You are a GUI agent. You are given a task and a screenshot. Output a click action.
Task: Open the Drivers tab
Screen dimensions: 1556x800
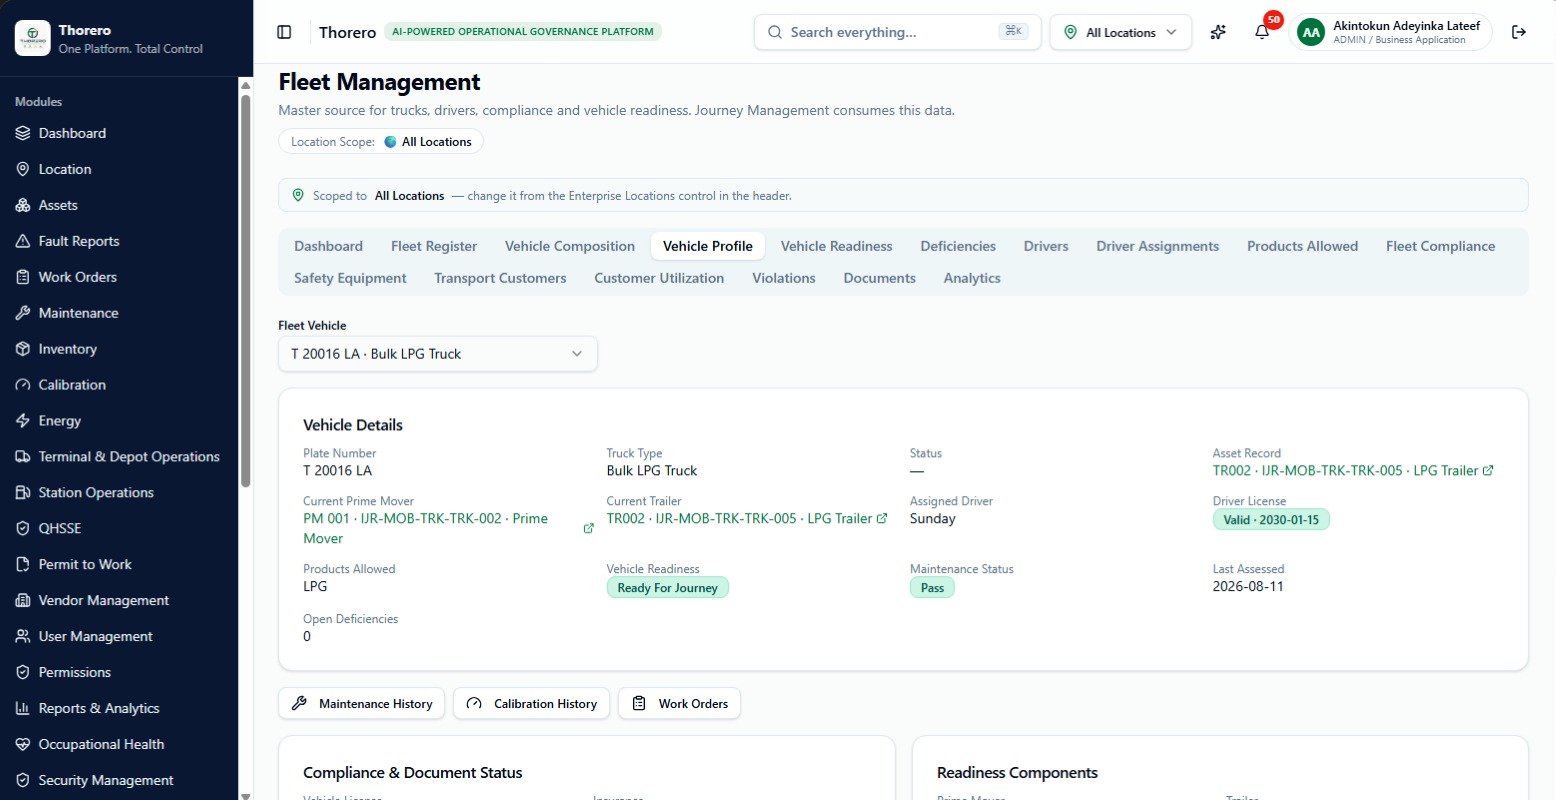(1046, 246)
